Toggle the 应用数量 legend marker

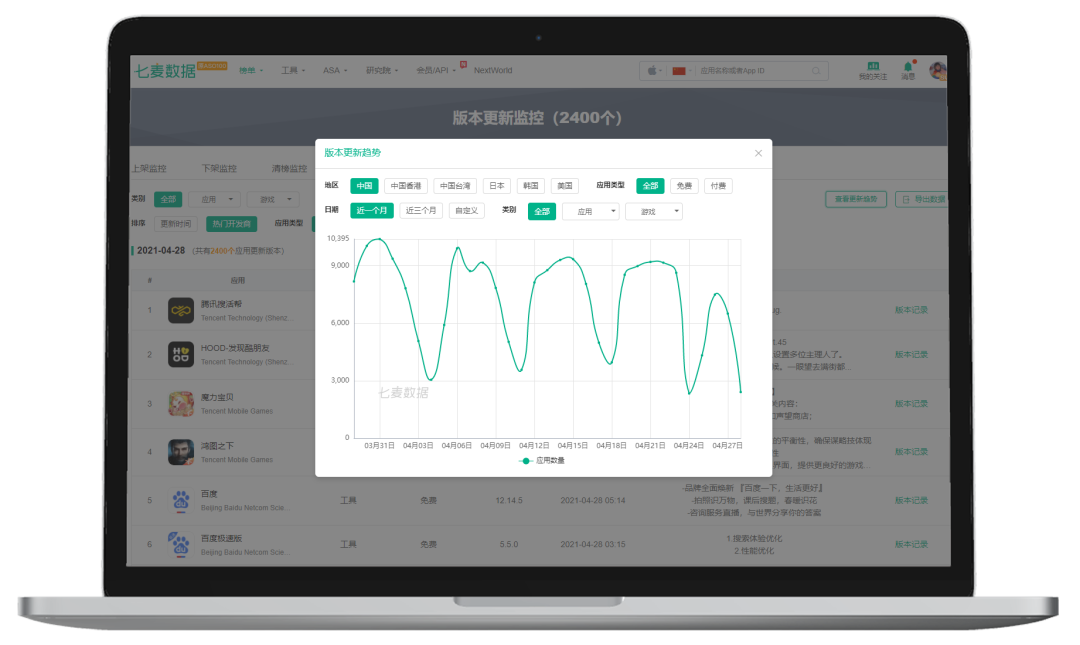pyautogui.click(x=526, y=461)
